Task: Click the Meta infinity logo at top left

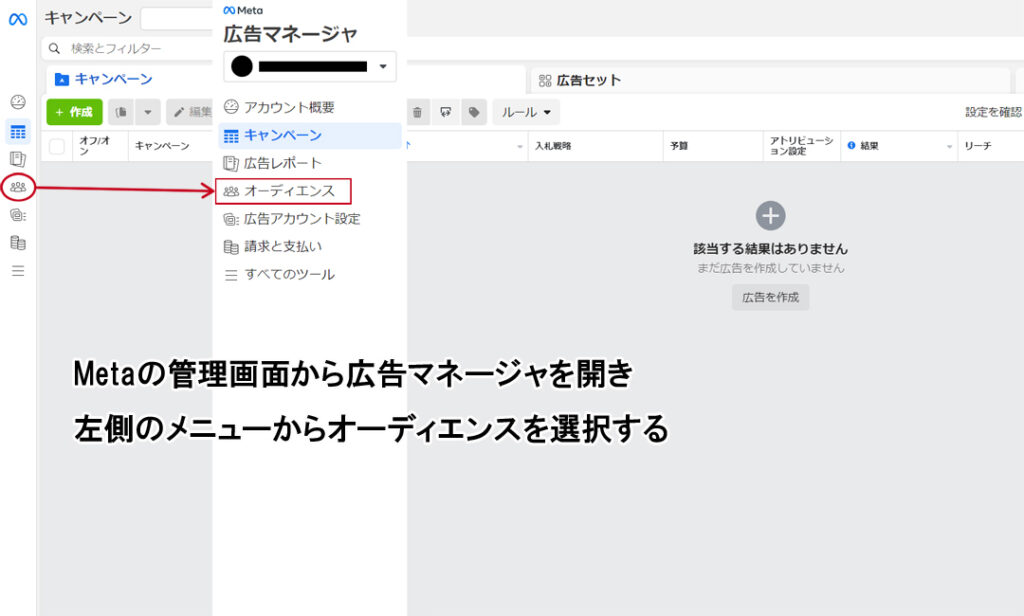Action: click(x=17, y=18)
